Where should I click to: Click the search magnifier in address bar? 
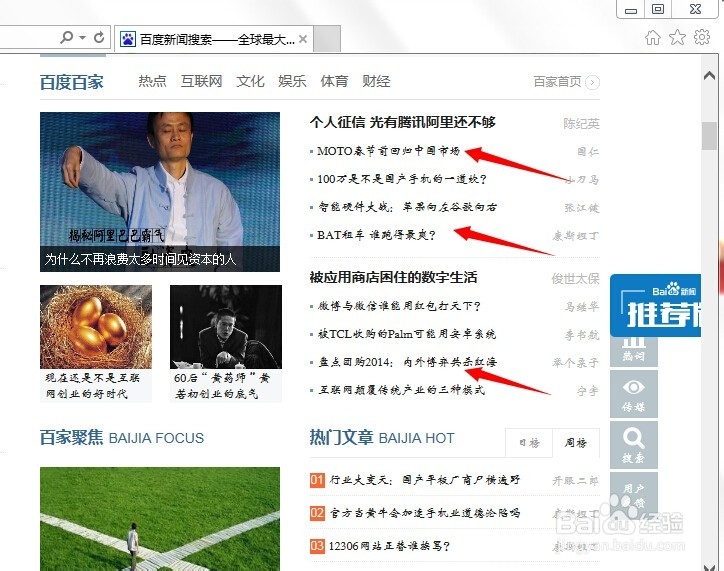pos(67,37)
